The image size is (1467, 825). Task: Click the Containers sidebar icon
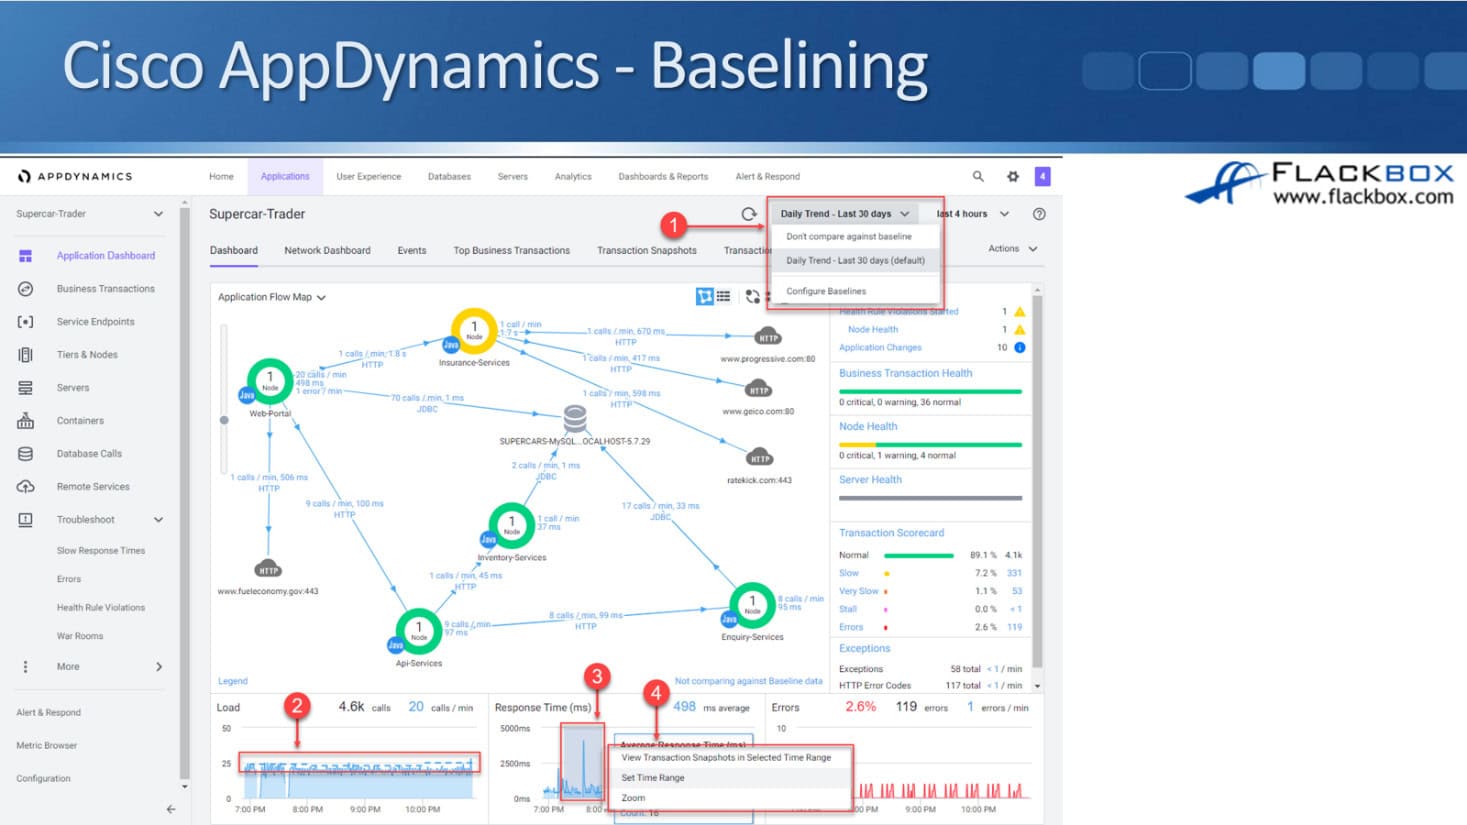(x=26, y=421)
